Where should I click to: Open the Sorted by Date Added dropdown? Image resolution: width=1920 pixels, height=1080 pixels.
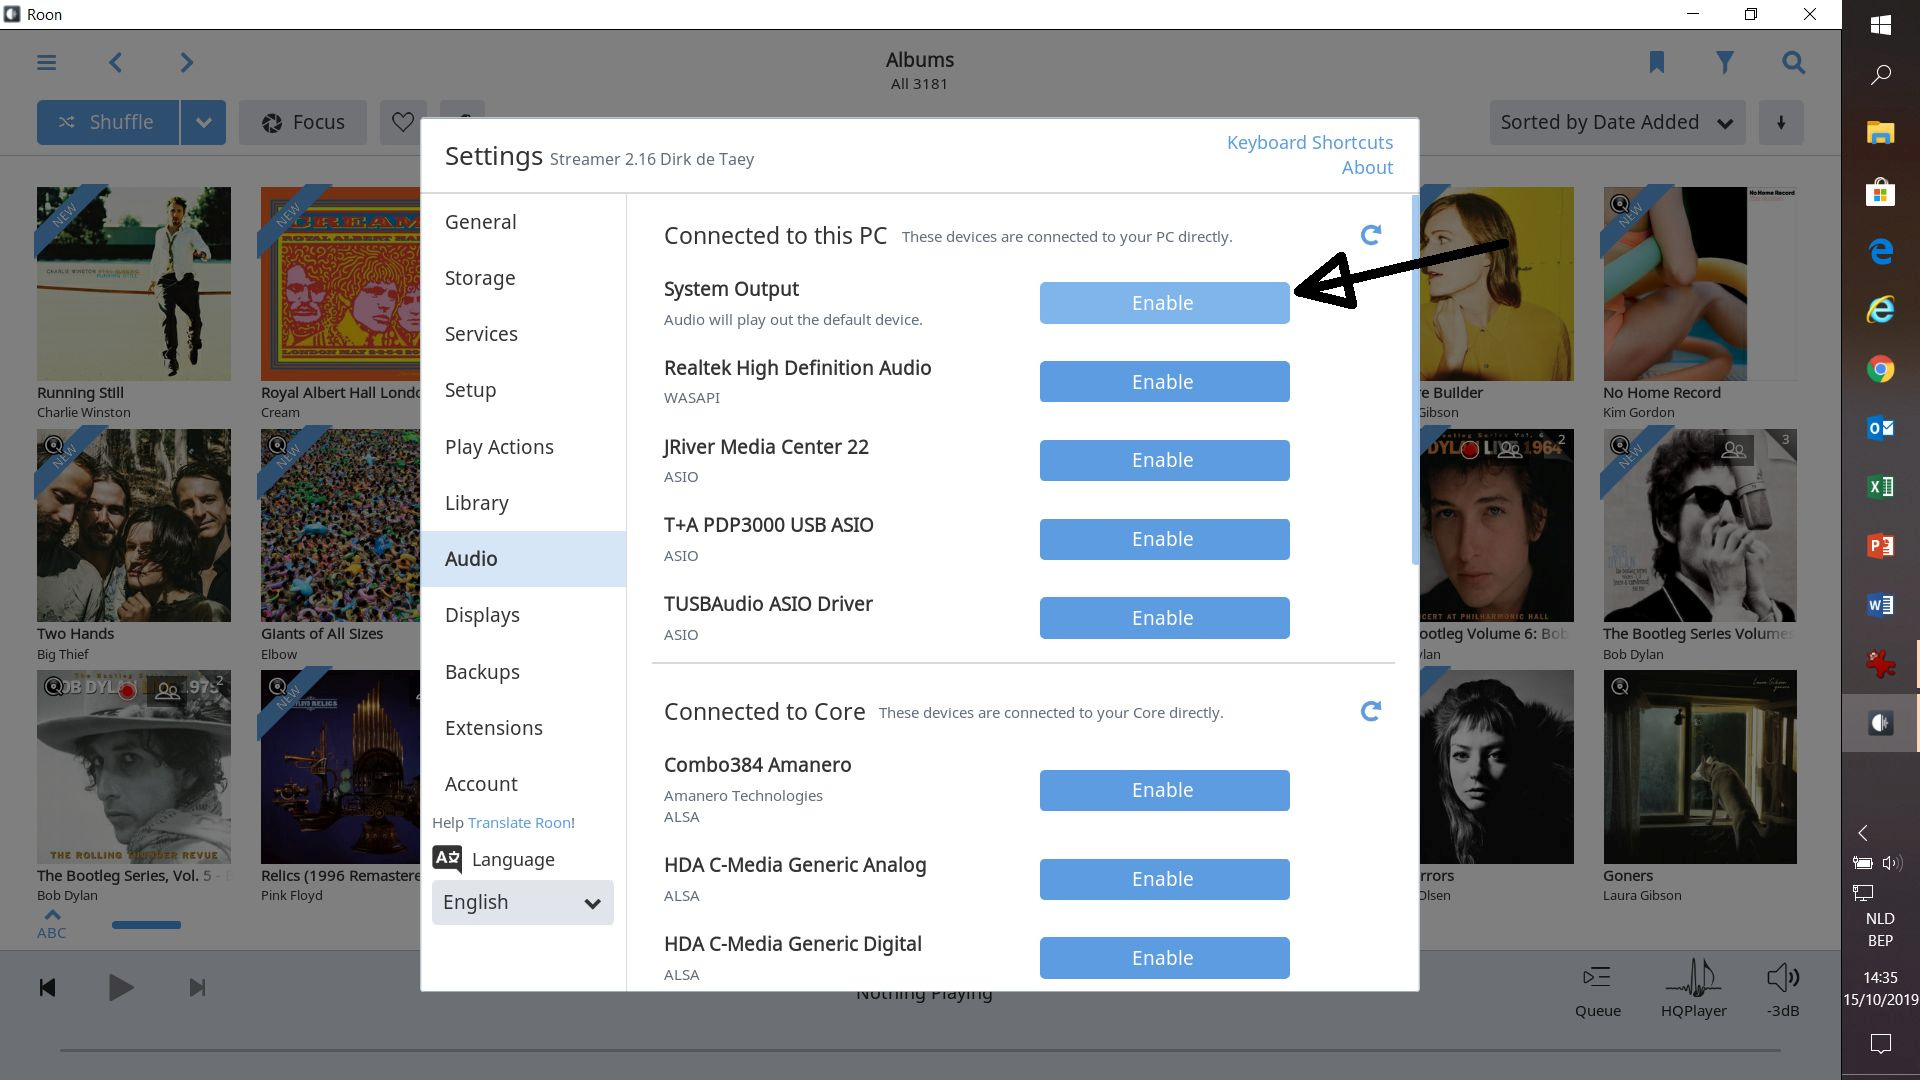(x=1617, y=122)
